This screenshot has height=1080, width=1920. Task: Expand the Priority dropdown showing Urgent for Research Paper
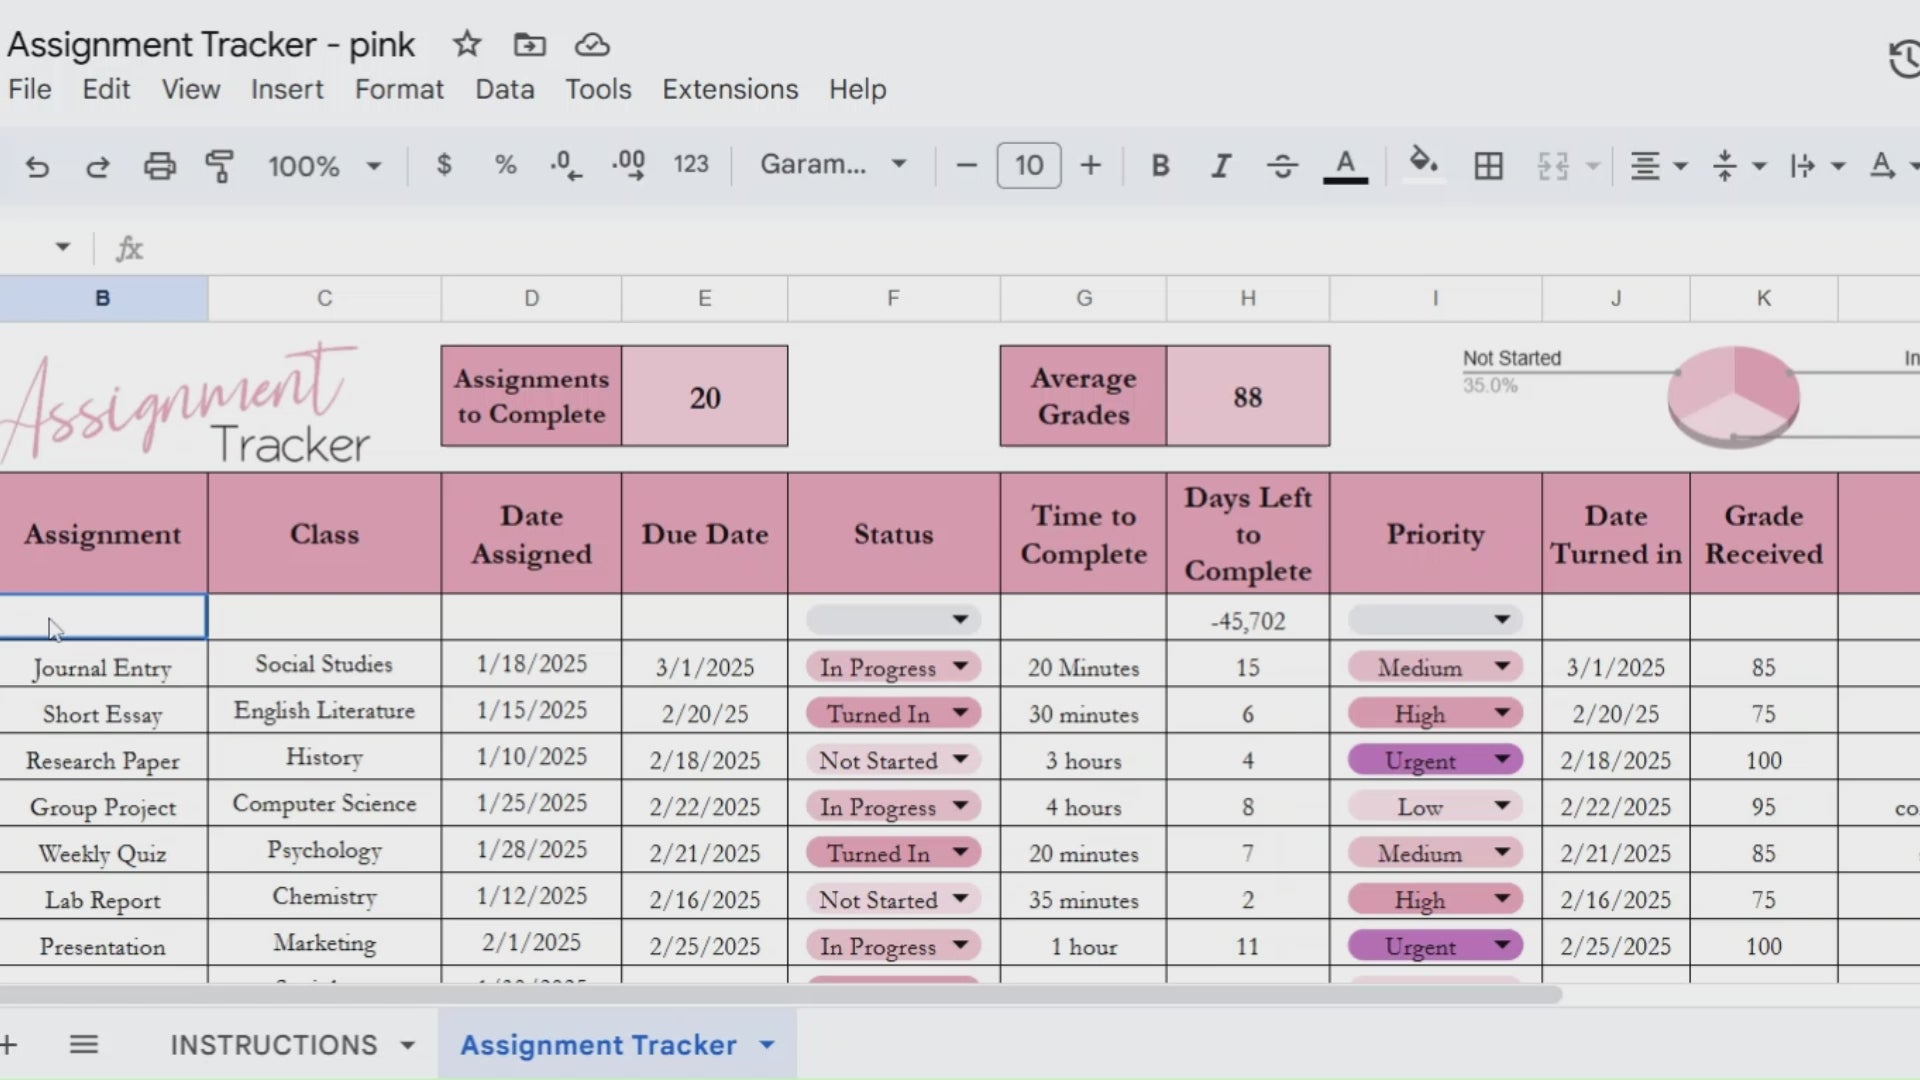pyautogui.click(x=1503, y=759)
